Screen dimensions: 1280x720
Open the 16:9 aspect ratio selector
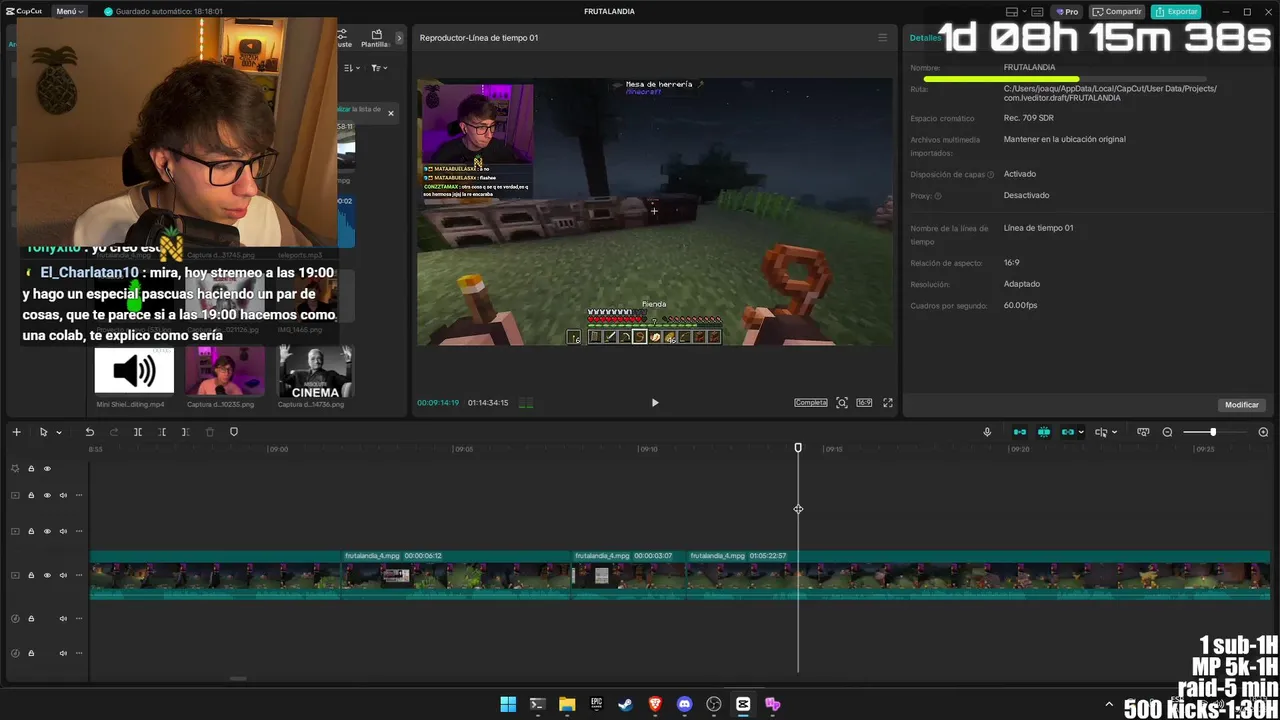864,403
